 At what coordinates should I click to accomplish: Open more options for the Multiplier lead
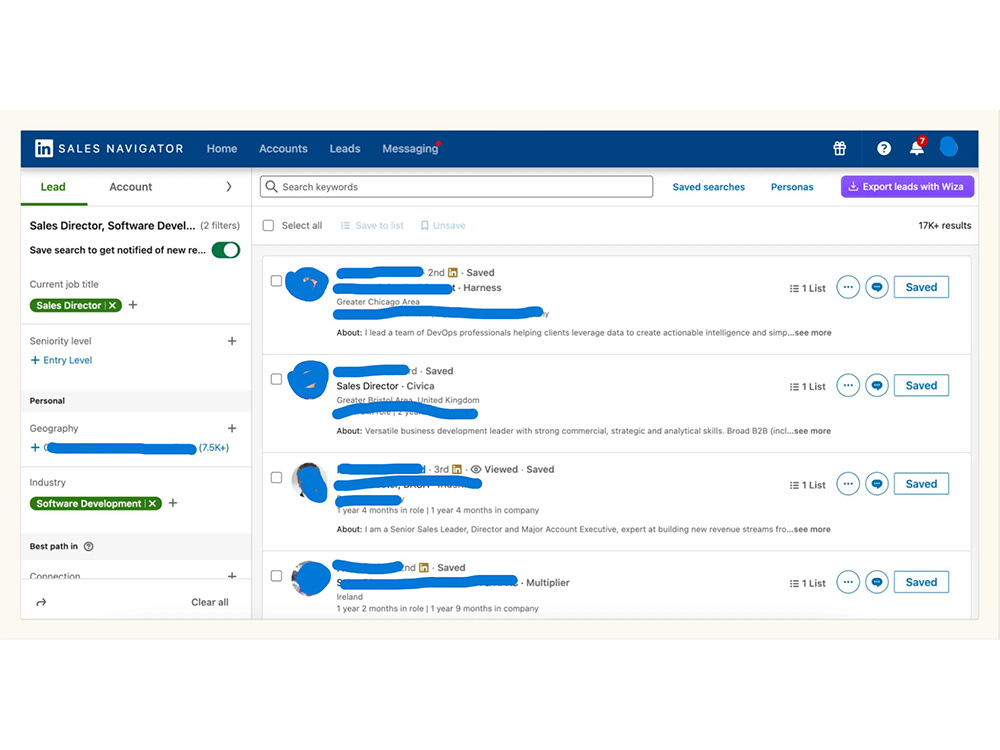coord(848,582)
